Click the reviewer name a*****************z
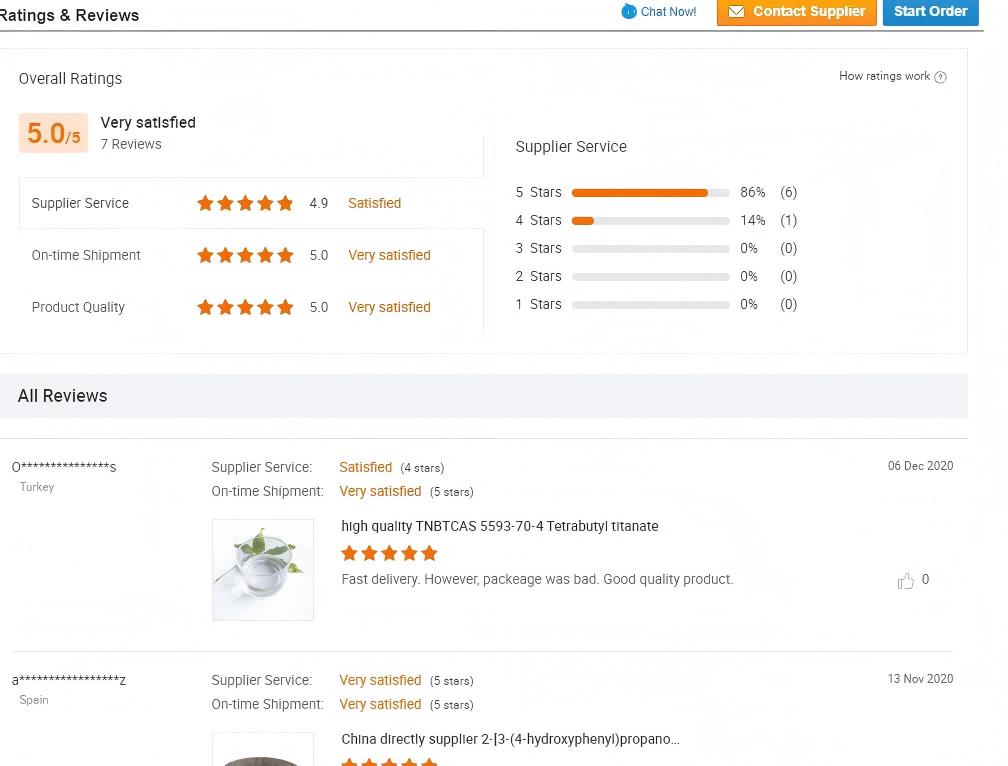Screen dimensions: 1008x766 coord(69,679)
